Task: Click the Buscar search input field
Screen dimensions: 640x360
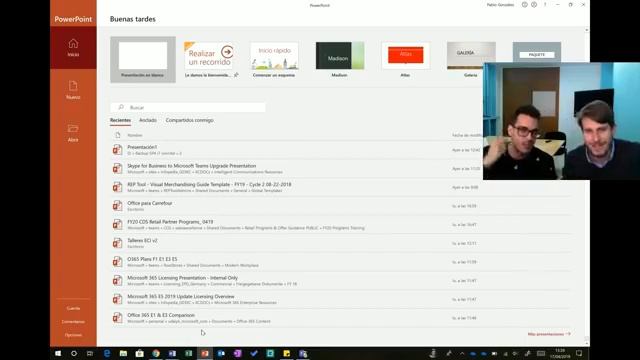Action: click(x=188, y=107)
